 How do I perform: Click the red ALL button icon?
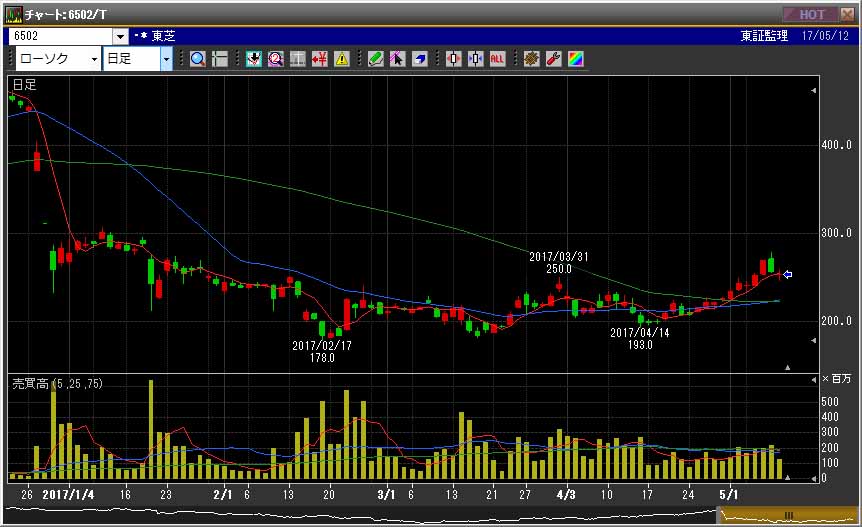pyautogui.click(x=497, y=59)
